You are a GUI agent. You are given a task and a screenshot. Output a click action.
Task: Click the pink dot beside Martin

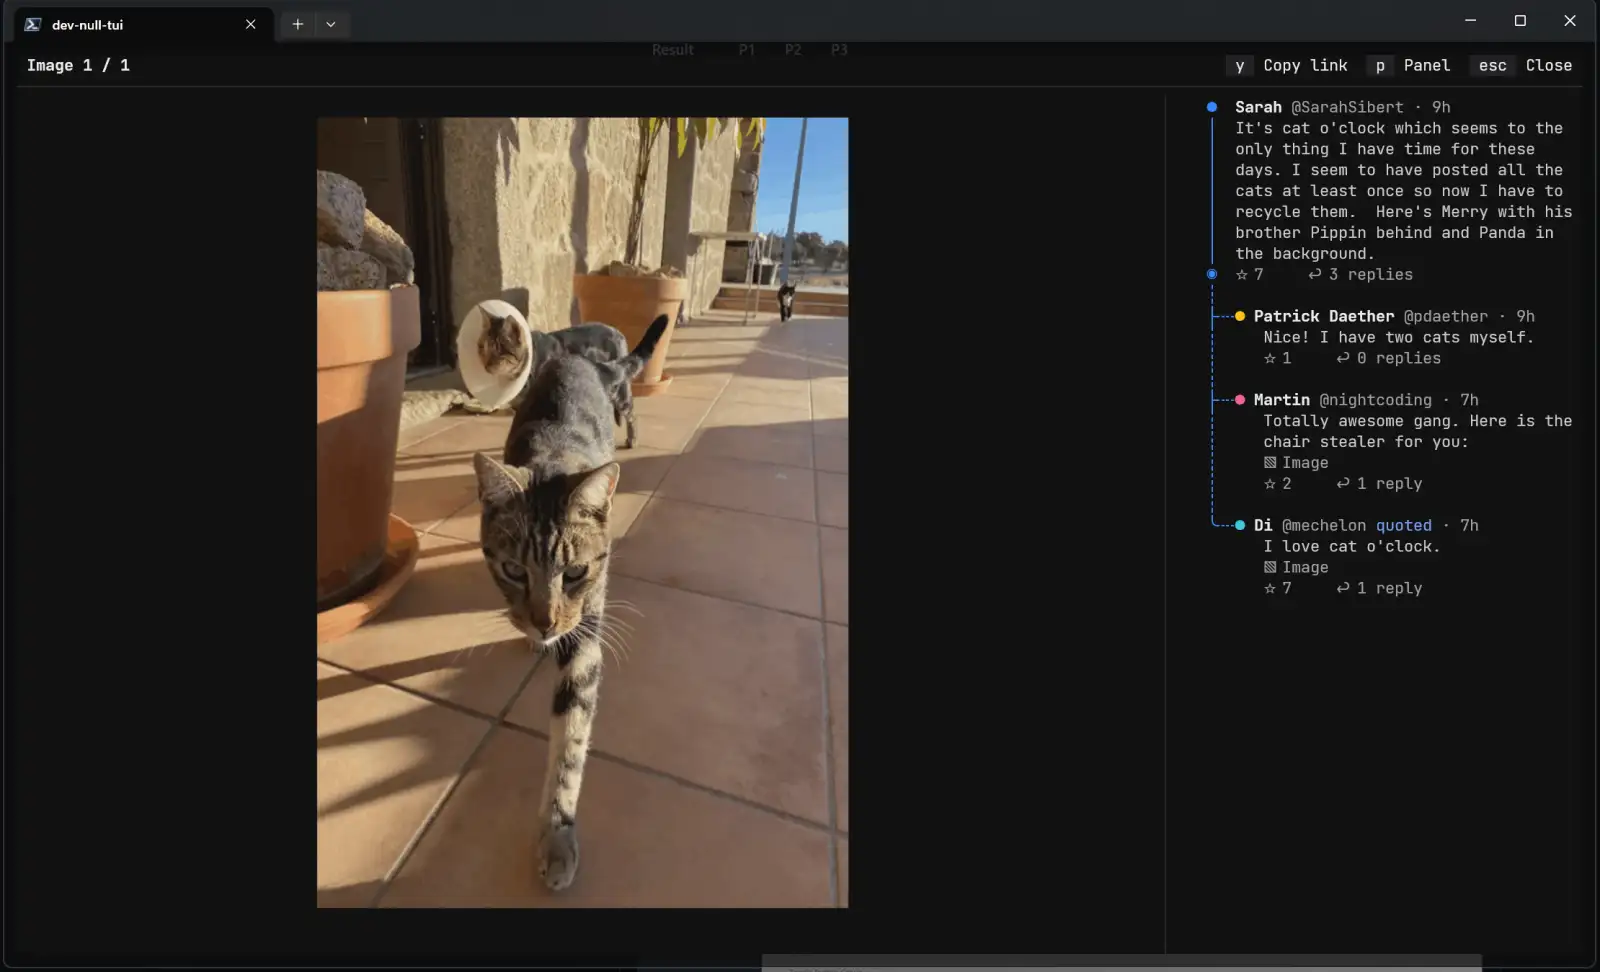point(1240,400)
